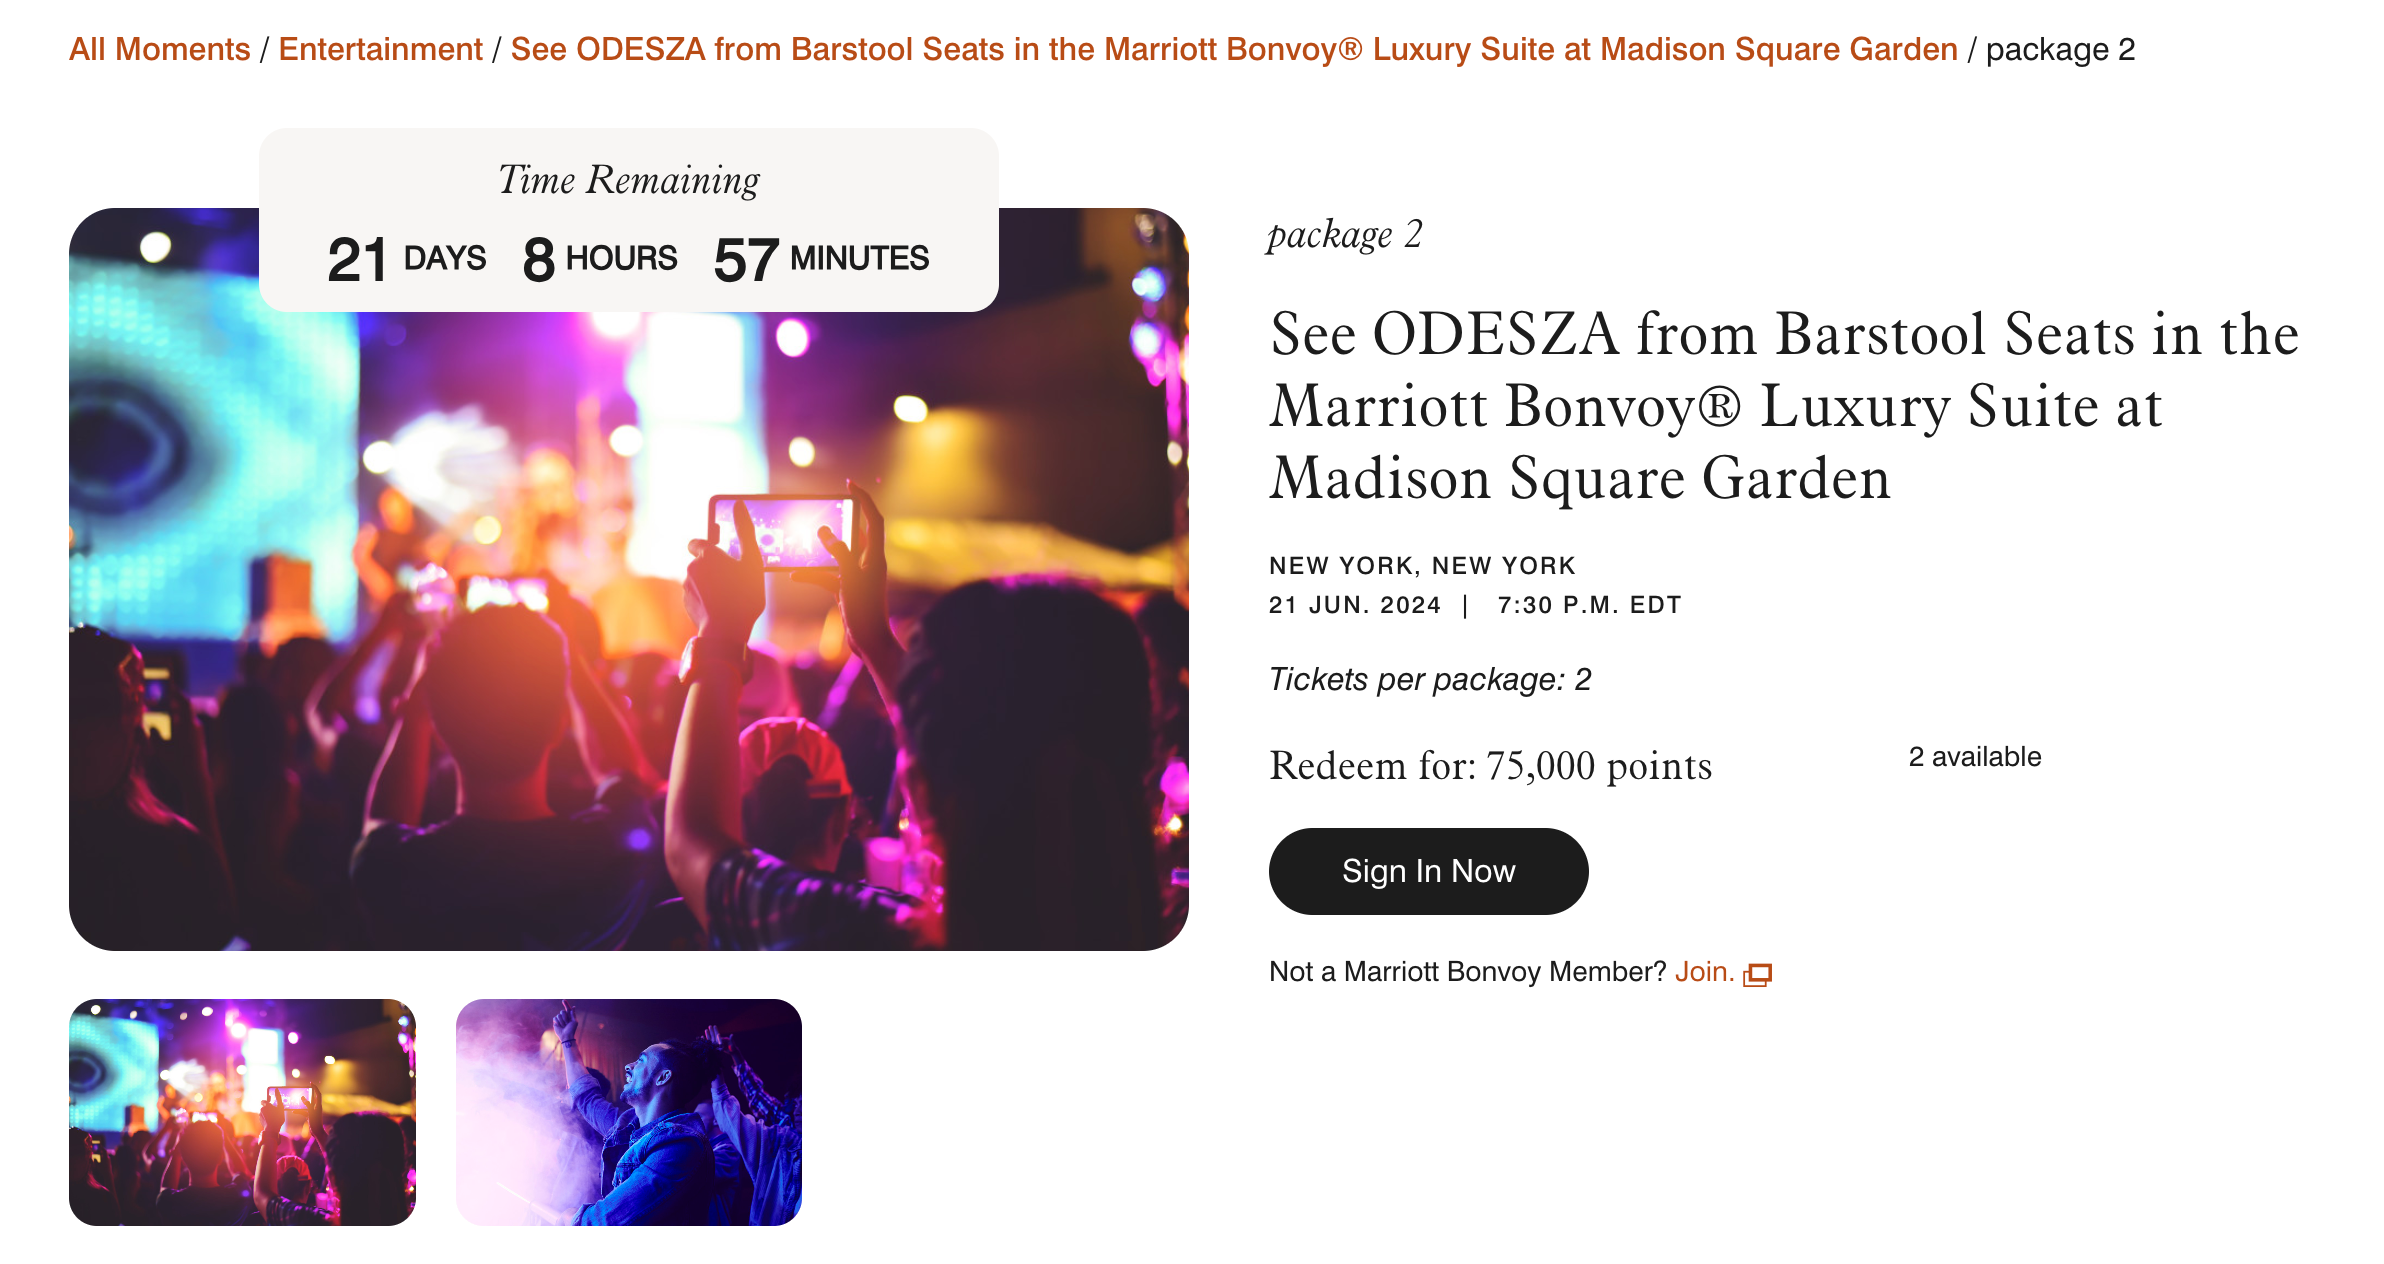Screen dimensions: 2384x1264
Task: Select the cheering man in smoke thumbnail
Action: (x=628, y=1112)
